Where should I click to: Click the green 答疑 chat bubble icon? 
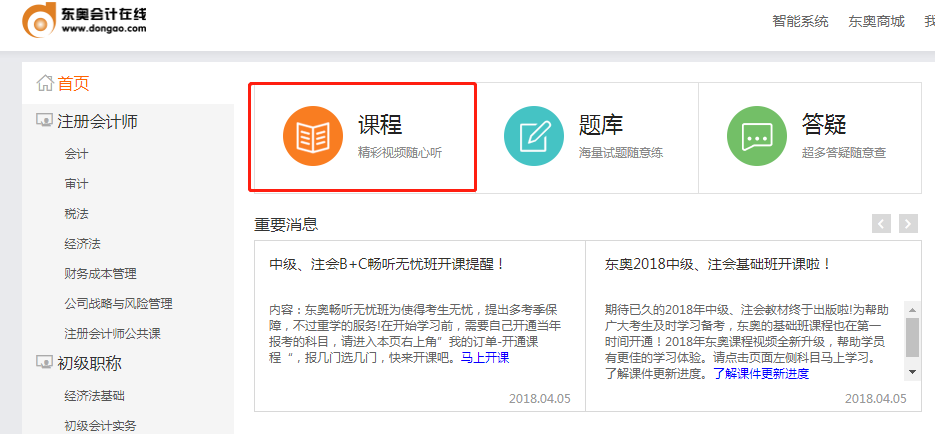pyautogui.click(x=756, y=137)
